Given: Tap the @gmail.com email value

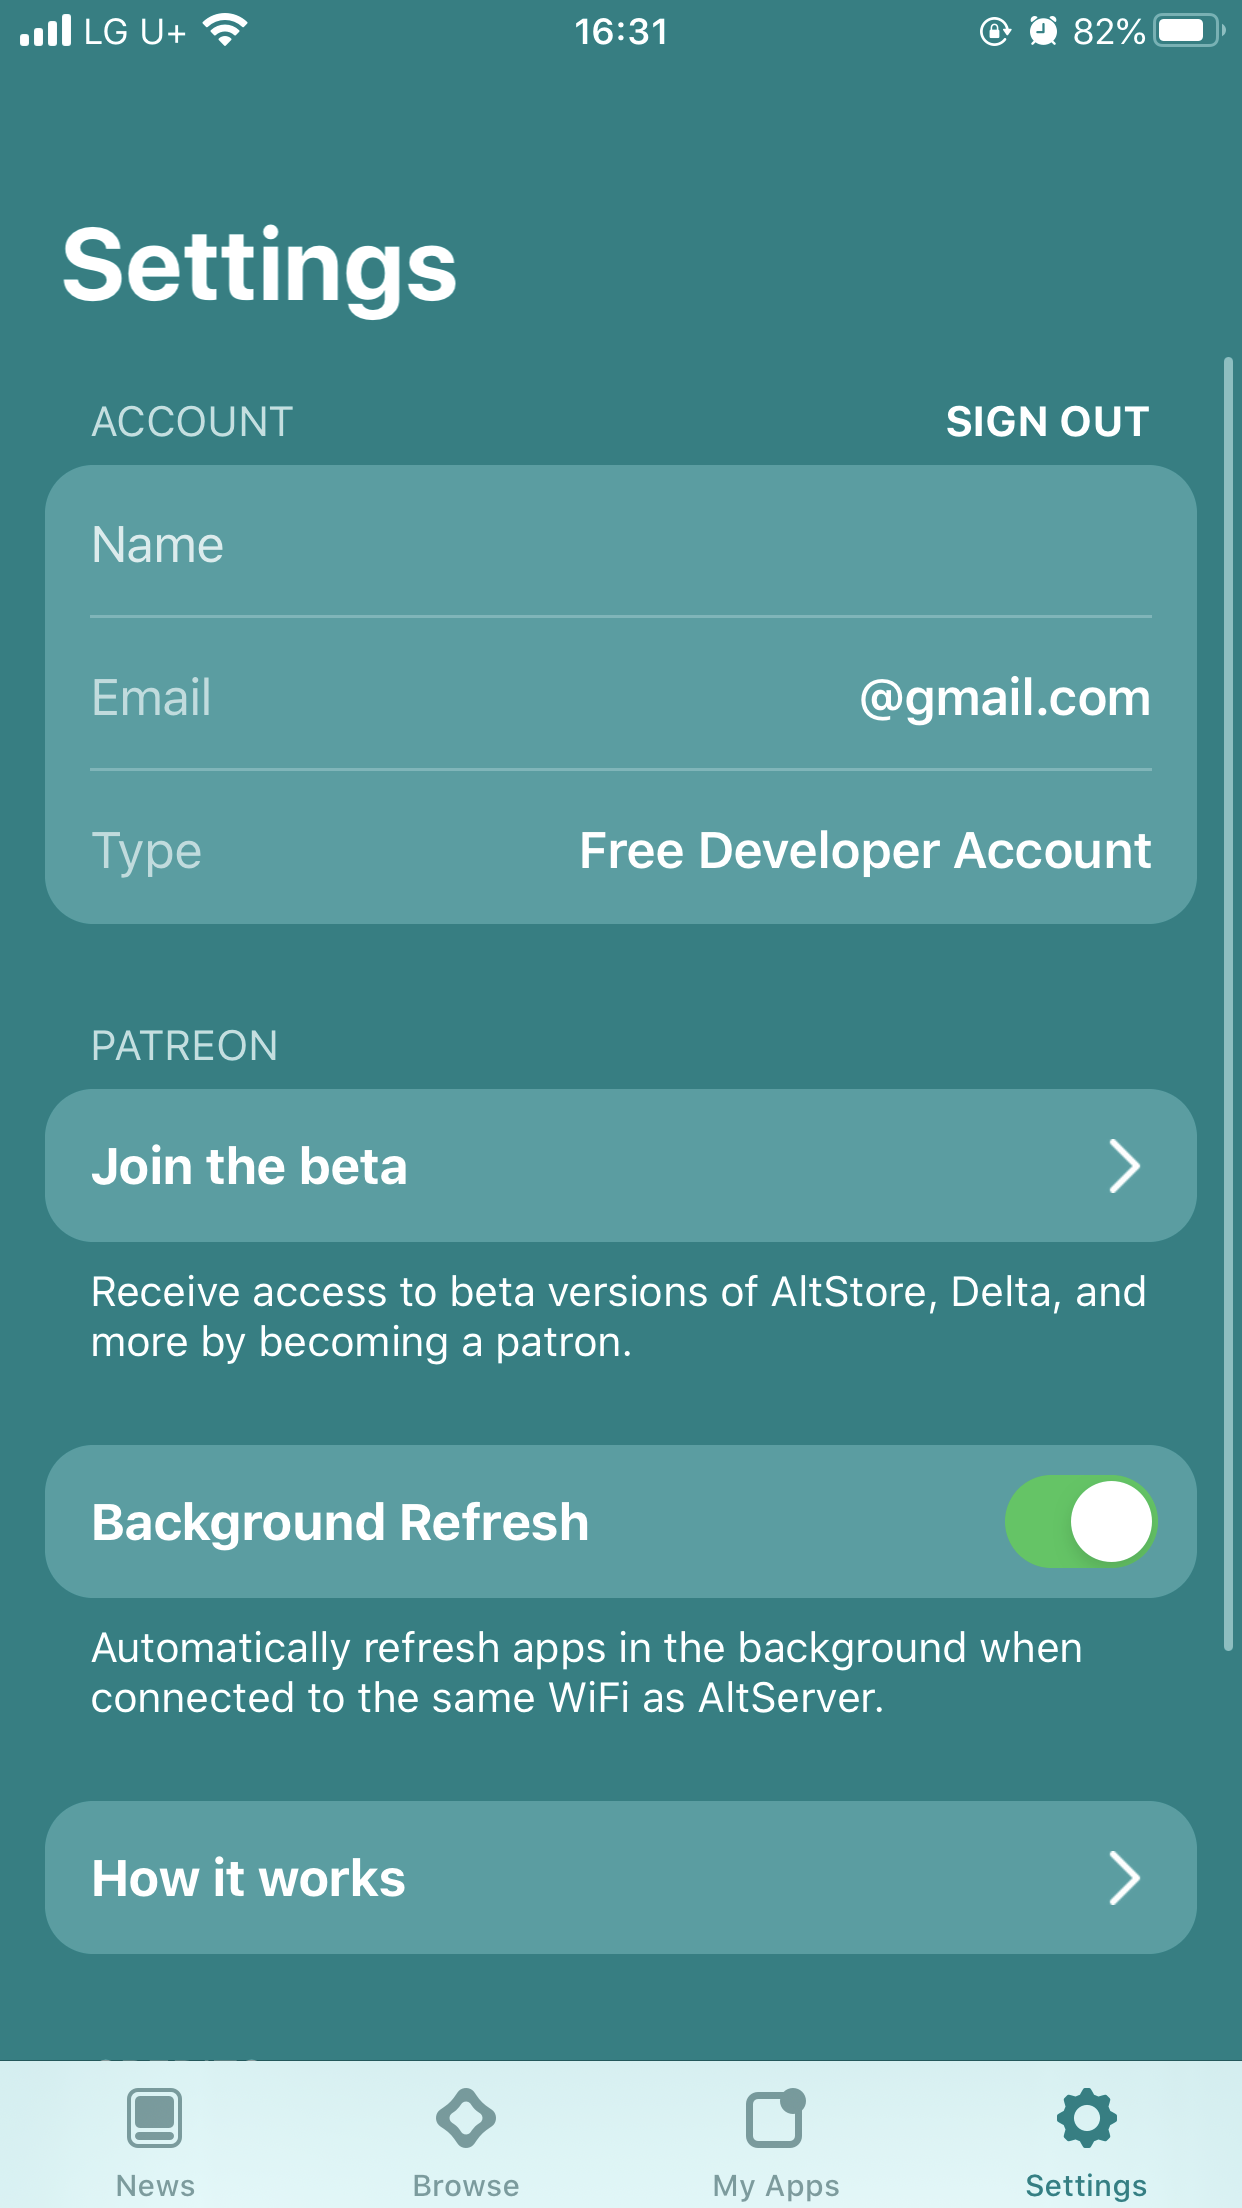Looking at the screenshot, I should point(1005,698).
